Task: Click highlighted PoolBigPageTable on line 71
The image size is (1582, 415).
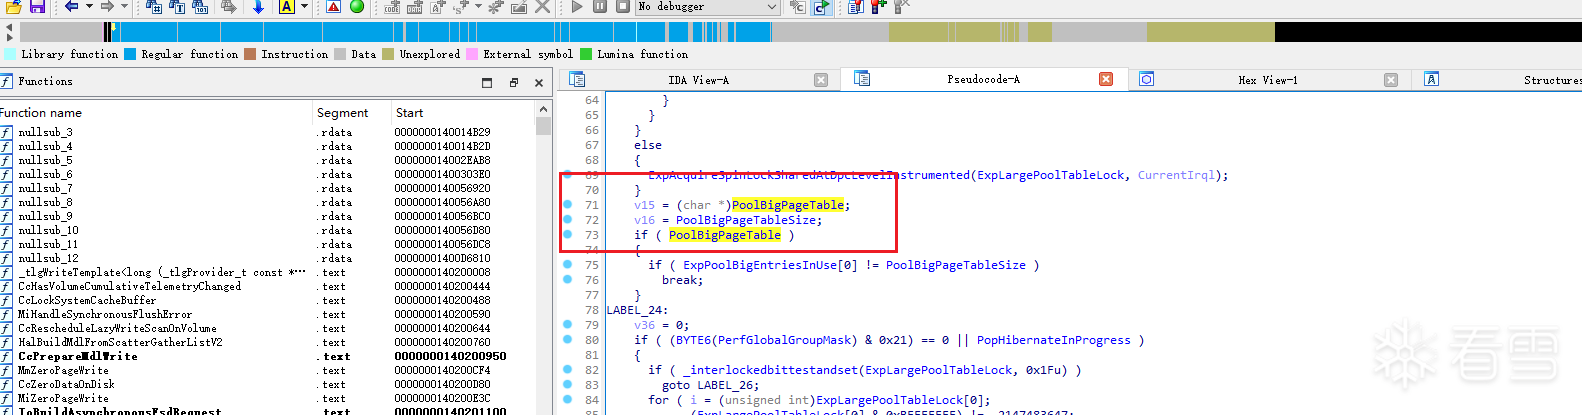Action: point(788,205)
